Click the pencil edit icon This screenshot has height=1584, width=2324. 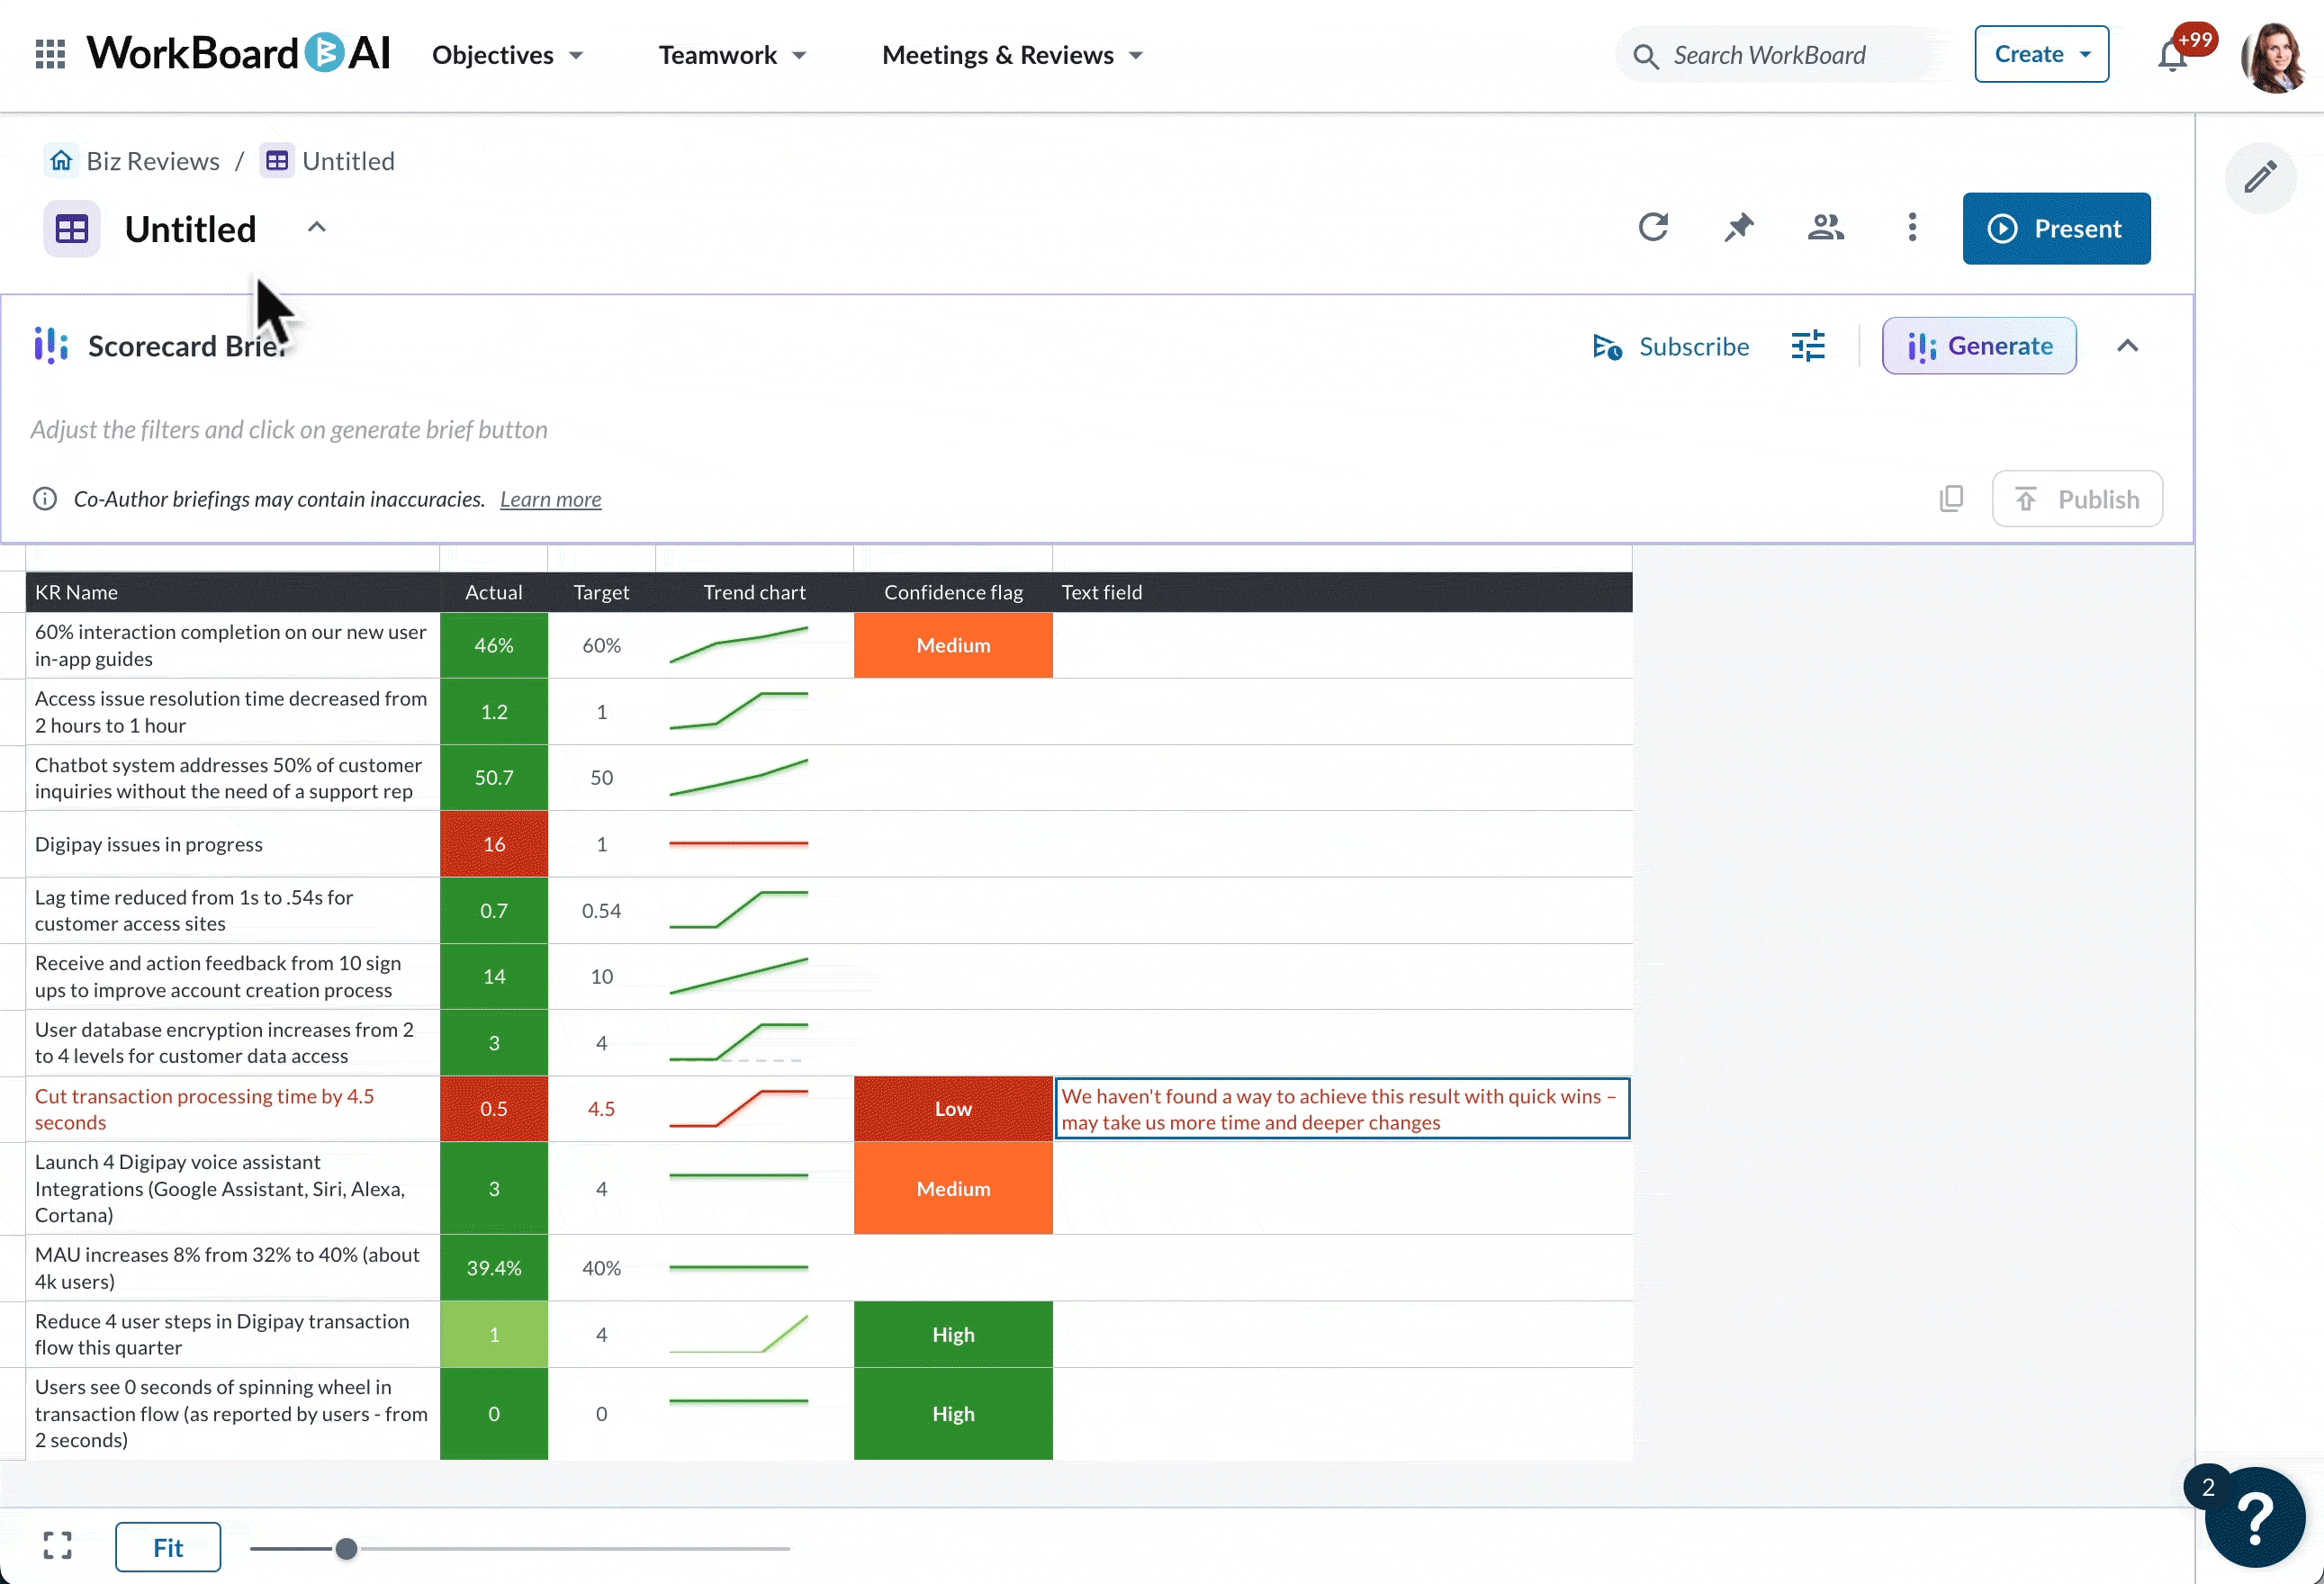click(2260, 178)
